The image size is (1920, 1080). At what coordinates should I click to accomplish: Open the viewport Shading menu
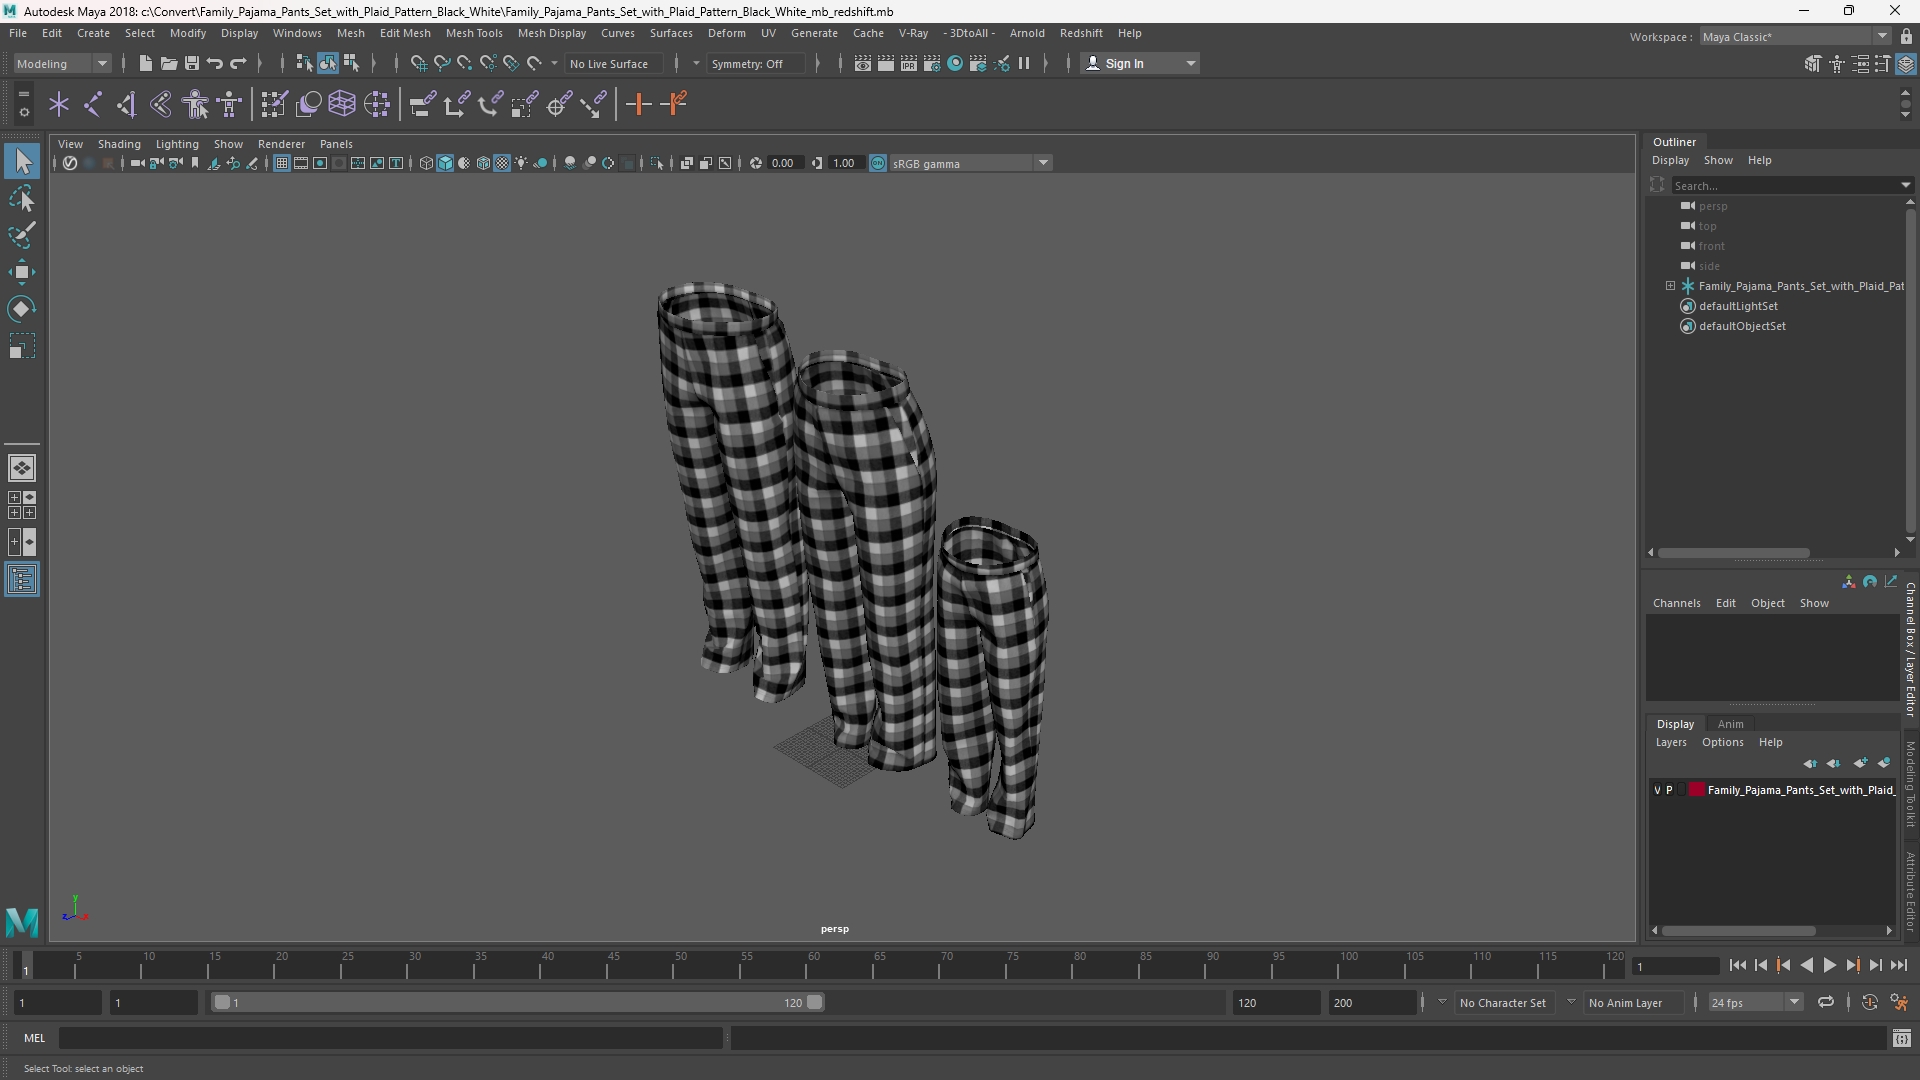(x=119, y=144)
